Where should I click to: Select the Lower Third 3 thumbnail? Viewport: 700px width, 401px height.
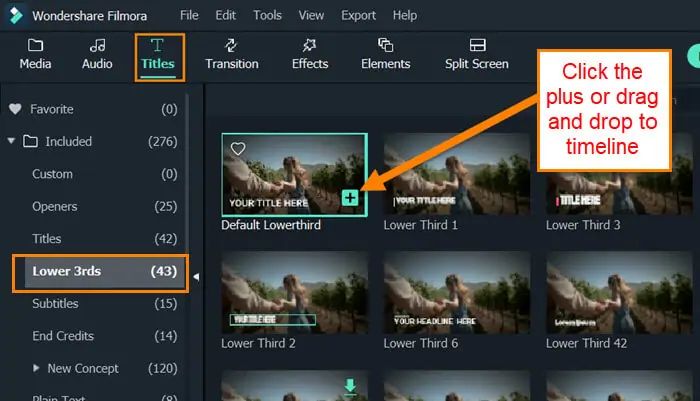point(619,175)
